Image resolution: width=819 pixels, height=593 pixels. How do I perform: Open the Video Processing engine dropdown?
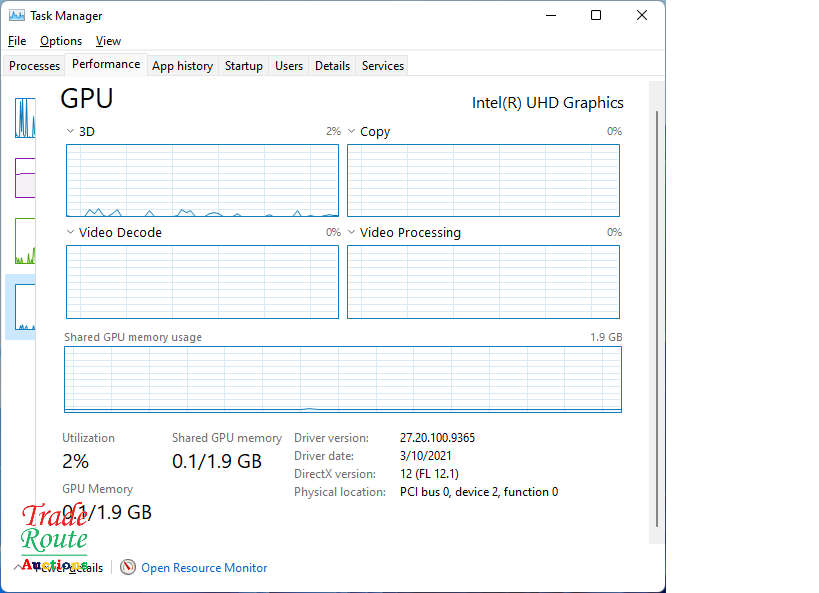[352, 232]
